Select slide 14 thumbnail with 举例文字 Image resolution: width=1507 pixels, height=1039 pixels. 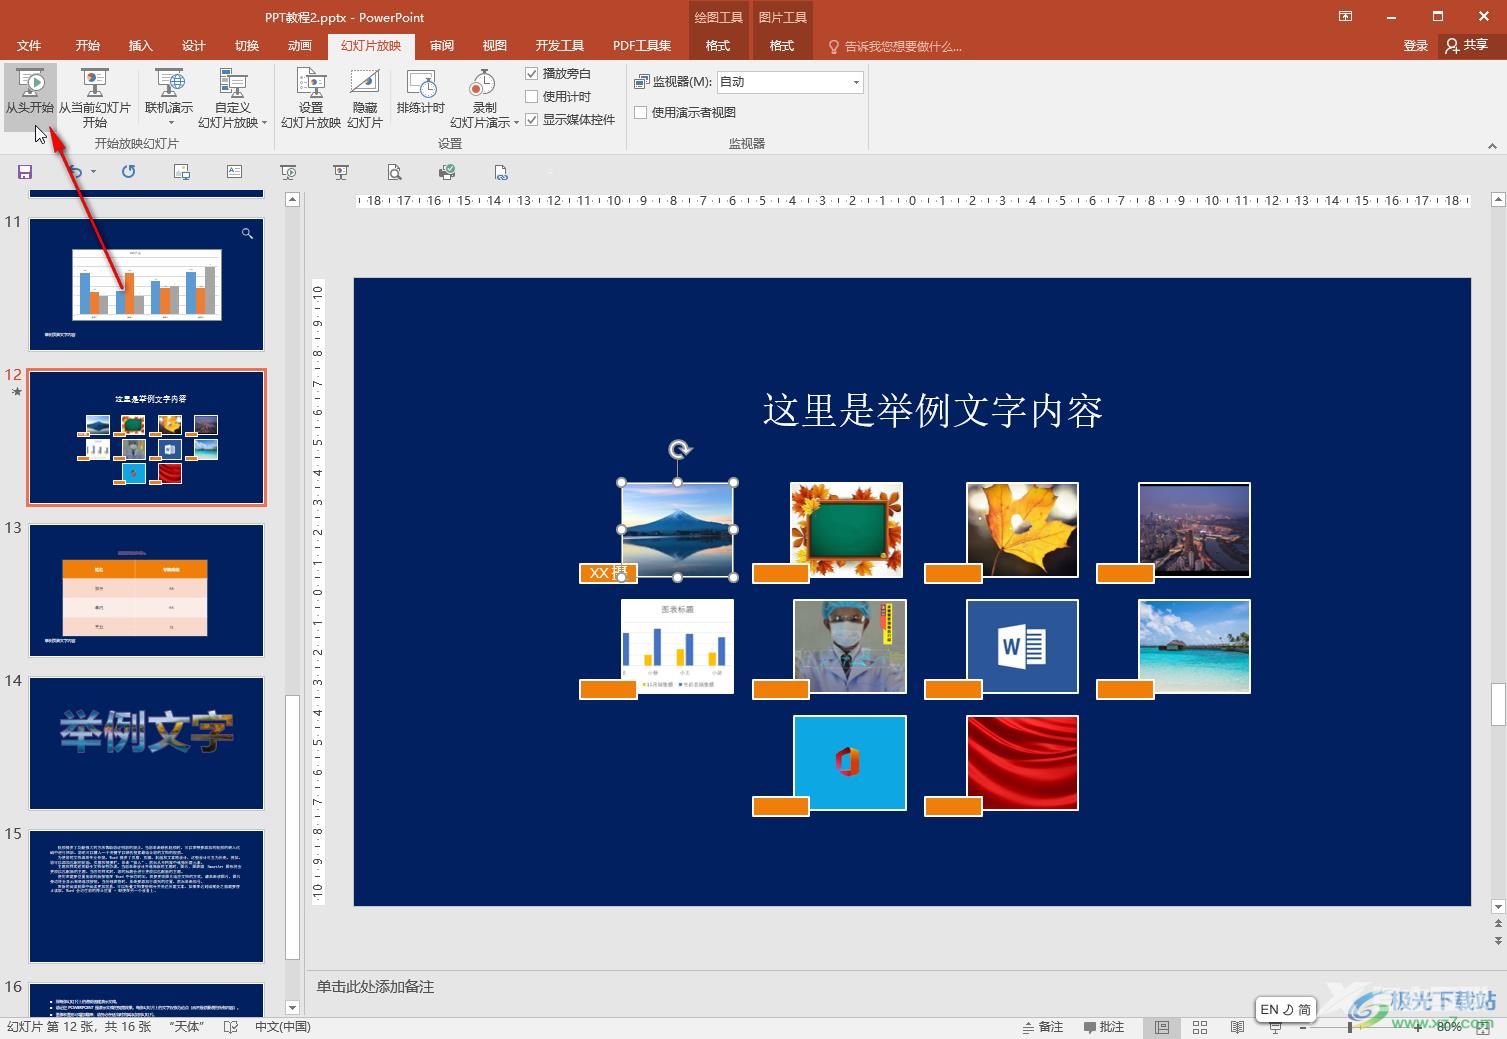coord(146,743)
